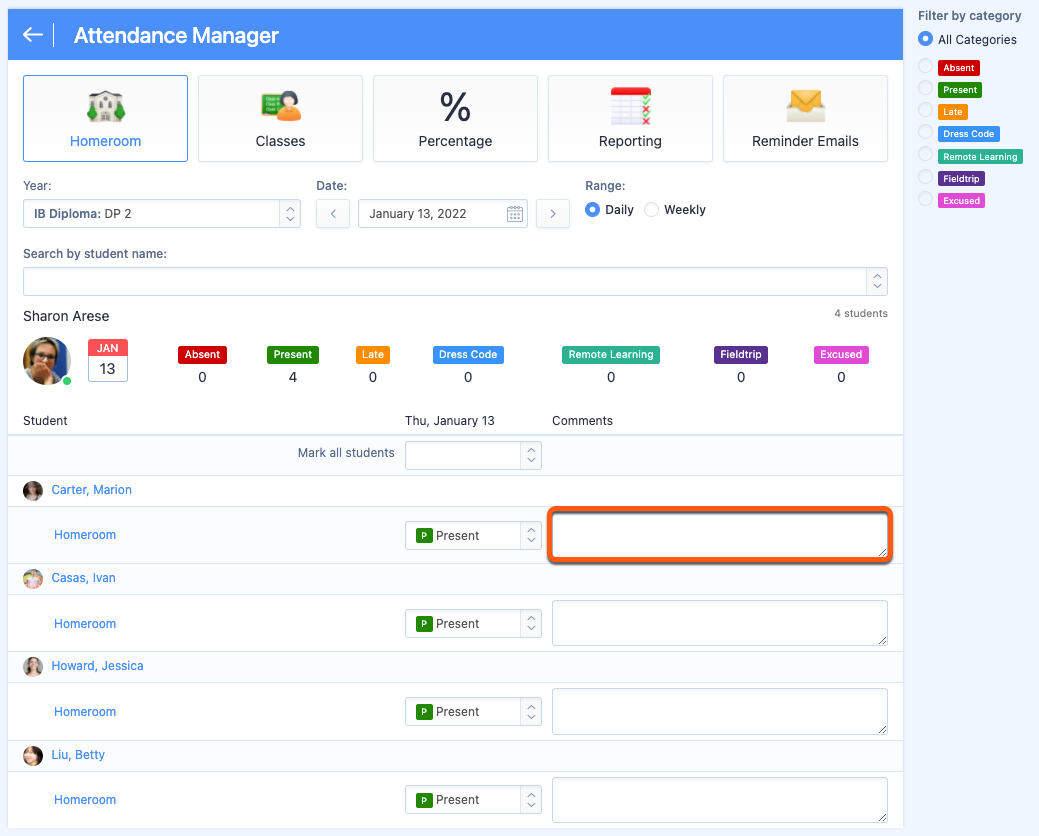The width and height of the screenshot is (1039, 836).
Task: Select the Daily range option
Action: (592, 209)
